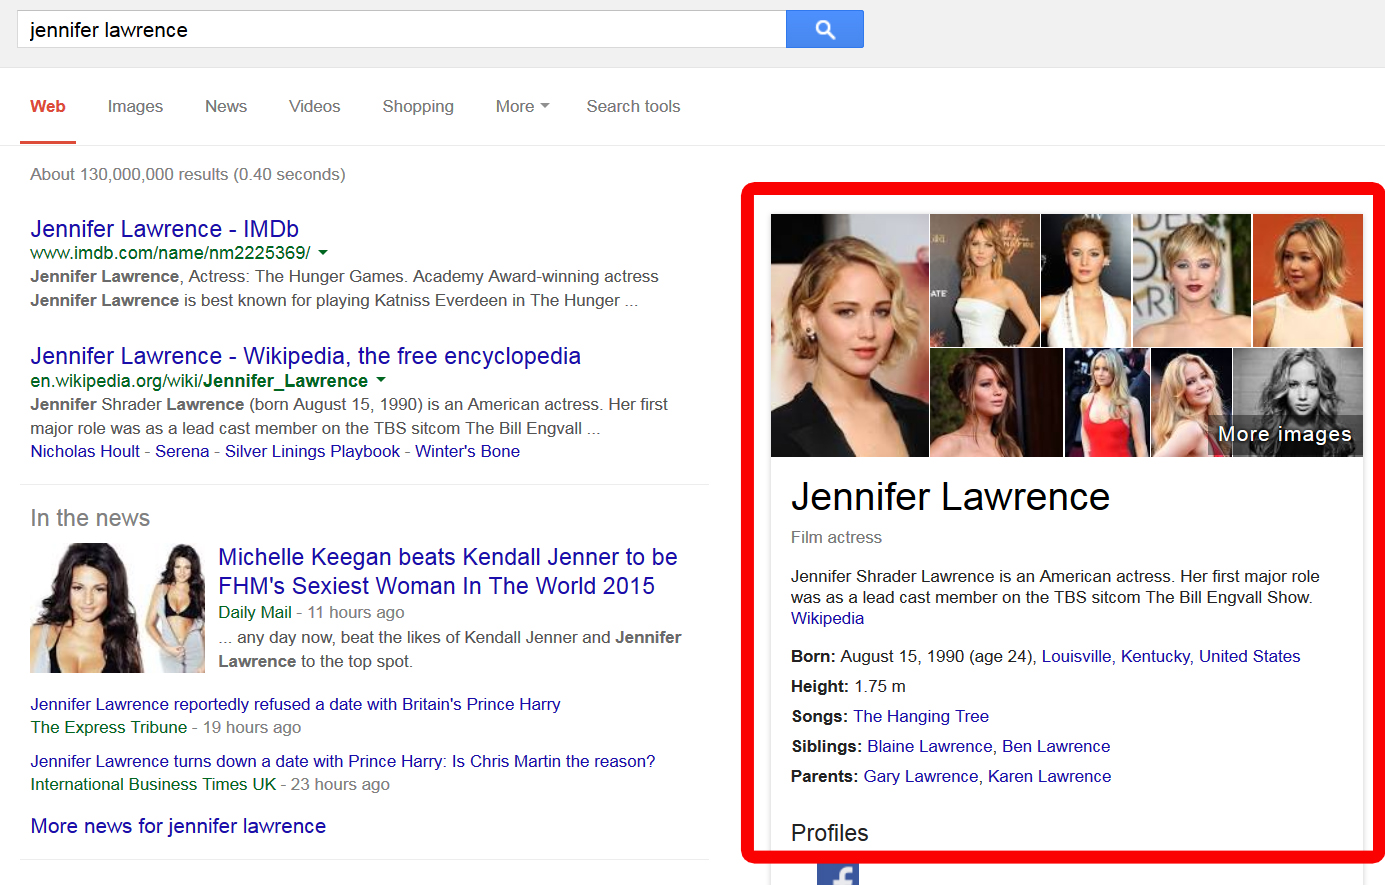This screenshot has height=885, width=1385.
Task: Click parent Gary Lawrence link
Action: click(921, 776)
